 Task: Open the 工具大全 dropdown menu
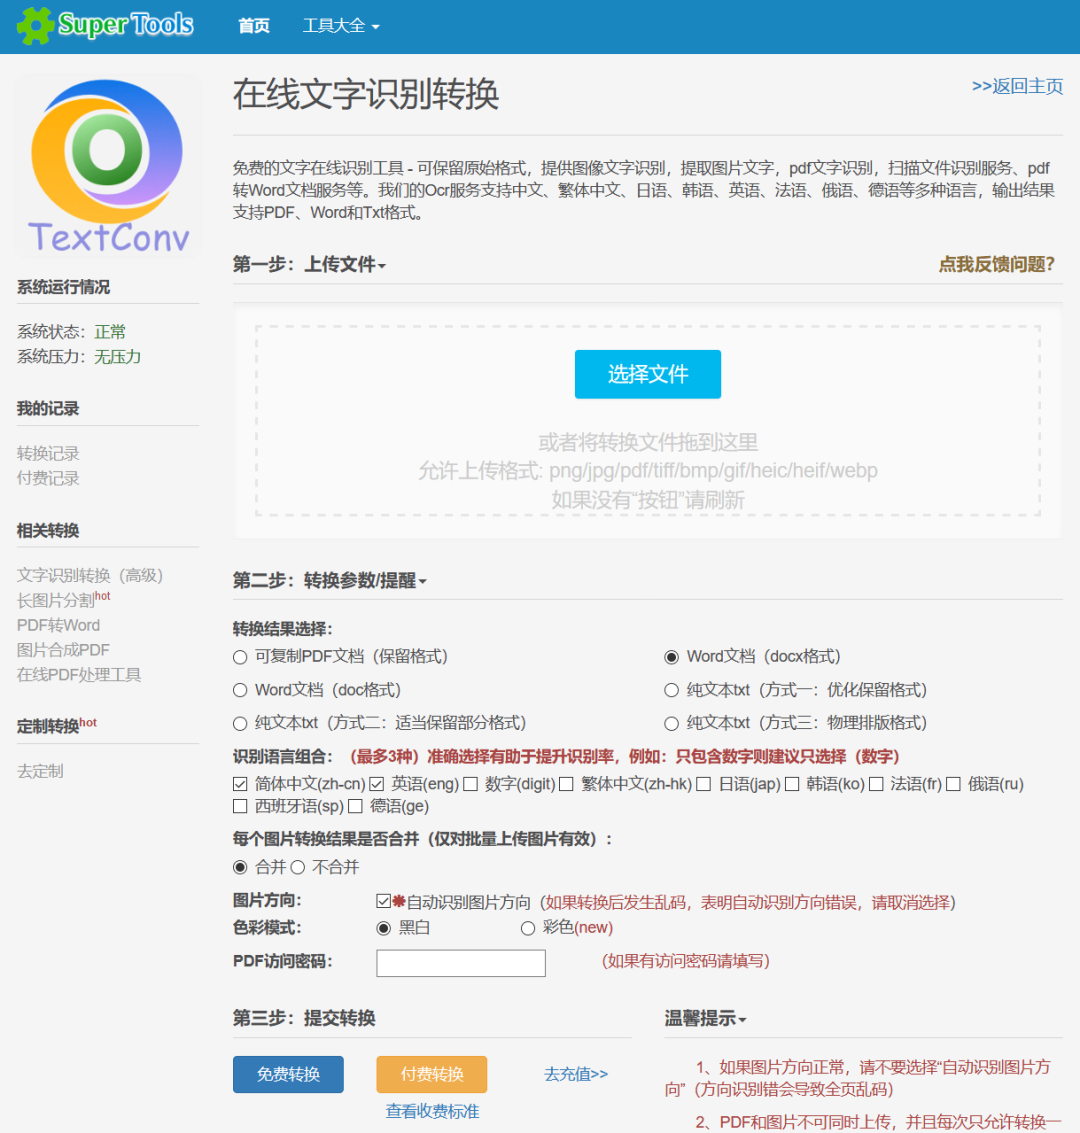click(341, 26)
